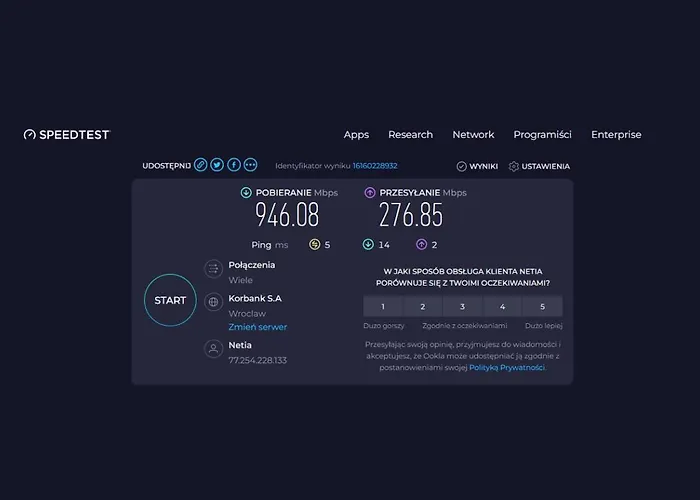Image resolution: width=700 pixels, height=500 pixels.
Task: Select rating 3 for Netia
Action: [462, 307]
